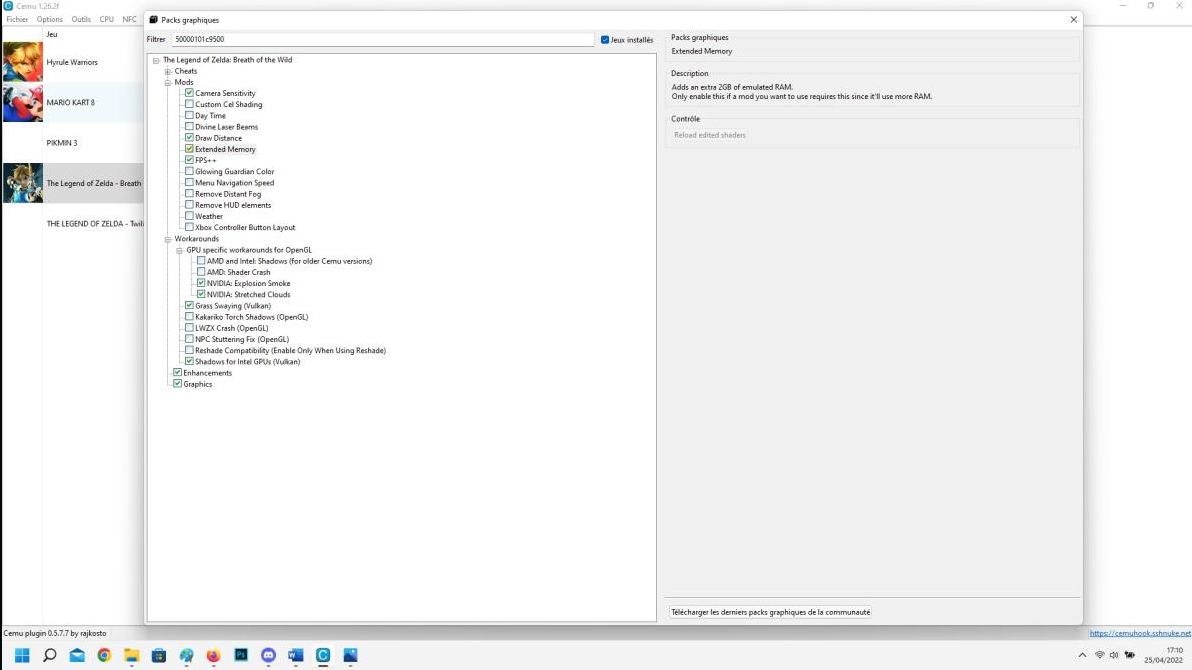The width and height of the screenshot is (1192, 670).
Task: Enable the Custom Cel Shading mod
Action: tap(189, 104)
